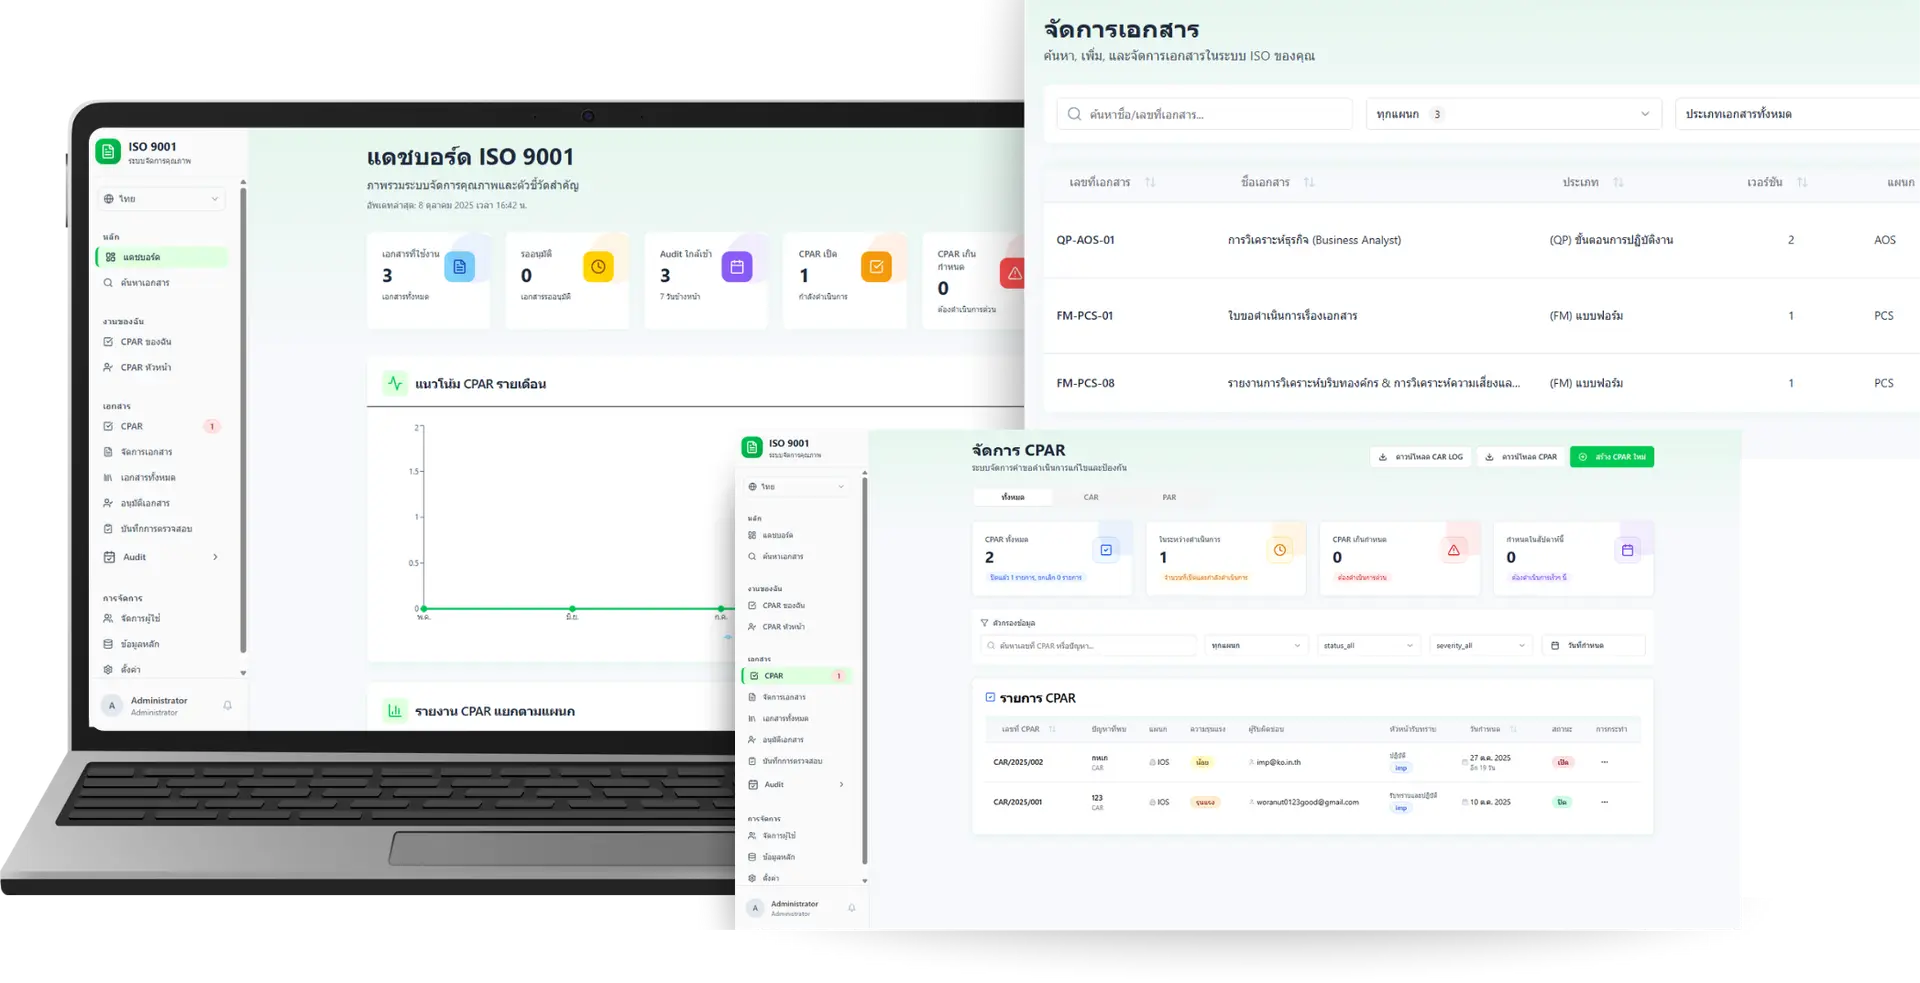This screenshot has height=983, width=1920.
Task: Click the blue document icon on เอกสารที่ใช้งาน card
Action: point(459,267)
